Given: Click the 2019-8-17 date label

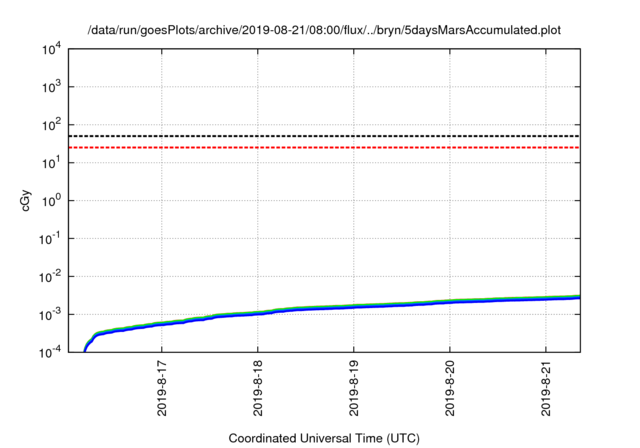Looking at the screenshot, I should click(162, 388).
